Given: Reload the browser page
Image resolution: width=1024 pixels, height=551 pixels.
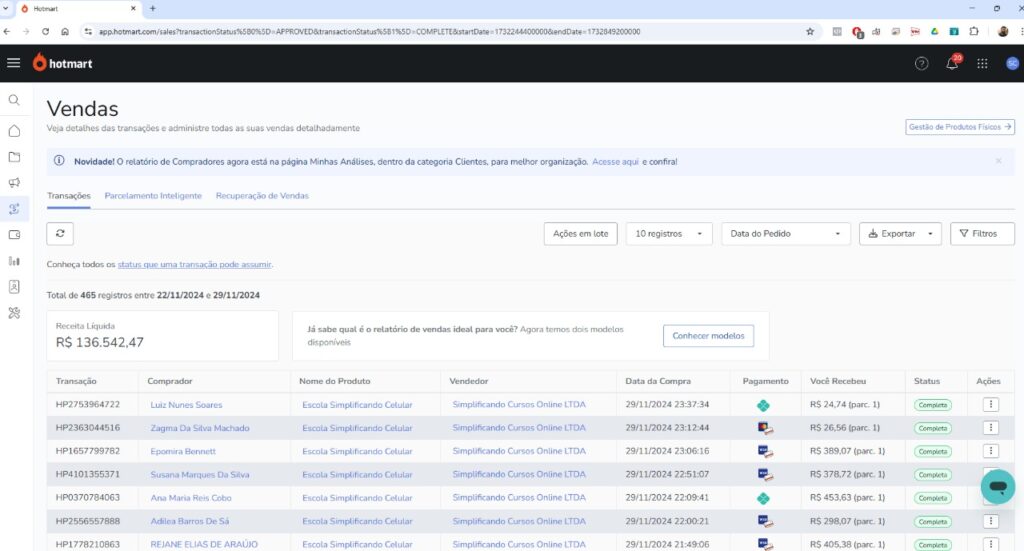Looking at the screenshot, I should [45, 31].
